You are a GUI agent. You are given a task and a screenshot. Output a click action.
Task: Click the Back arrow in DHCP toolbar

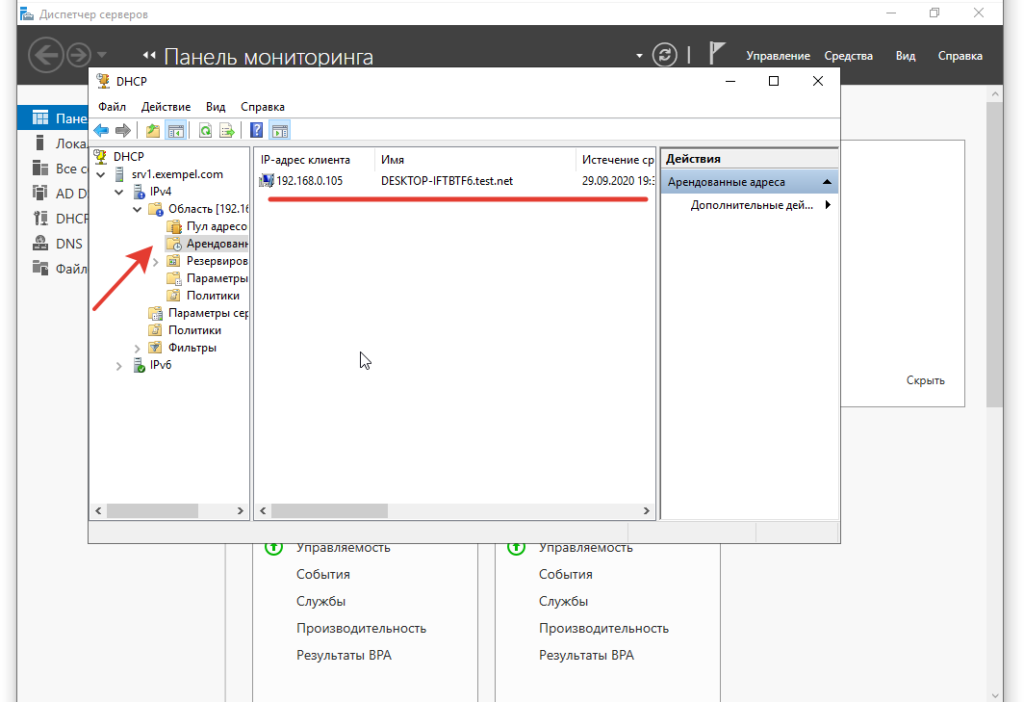(101, 130)
